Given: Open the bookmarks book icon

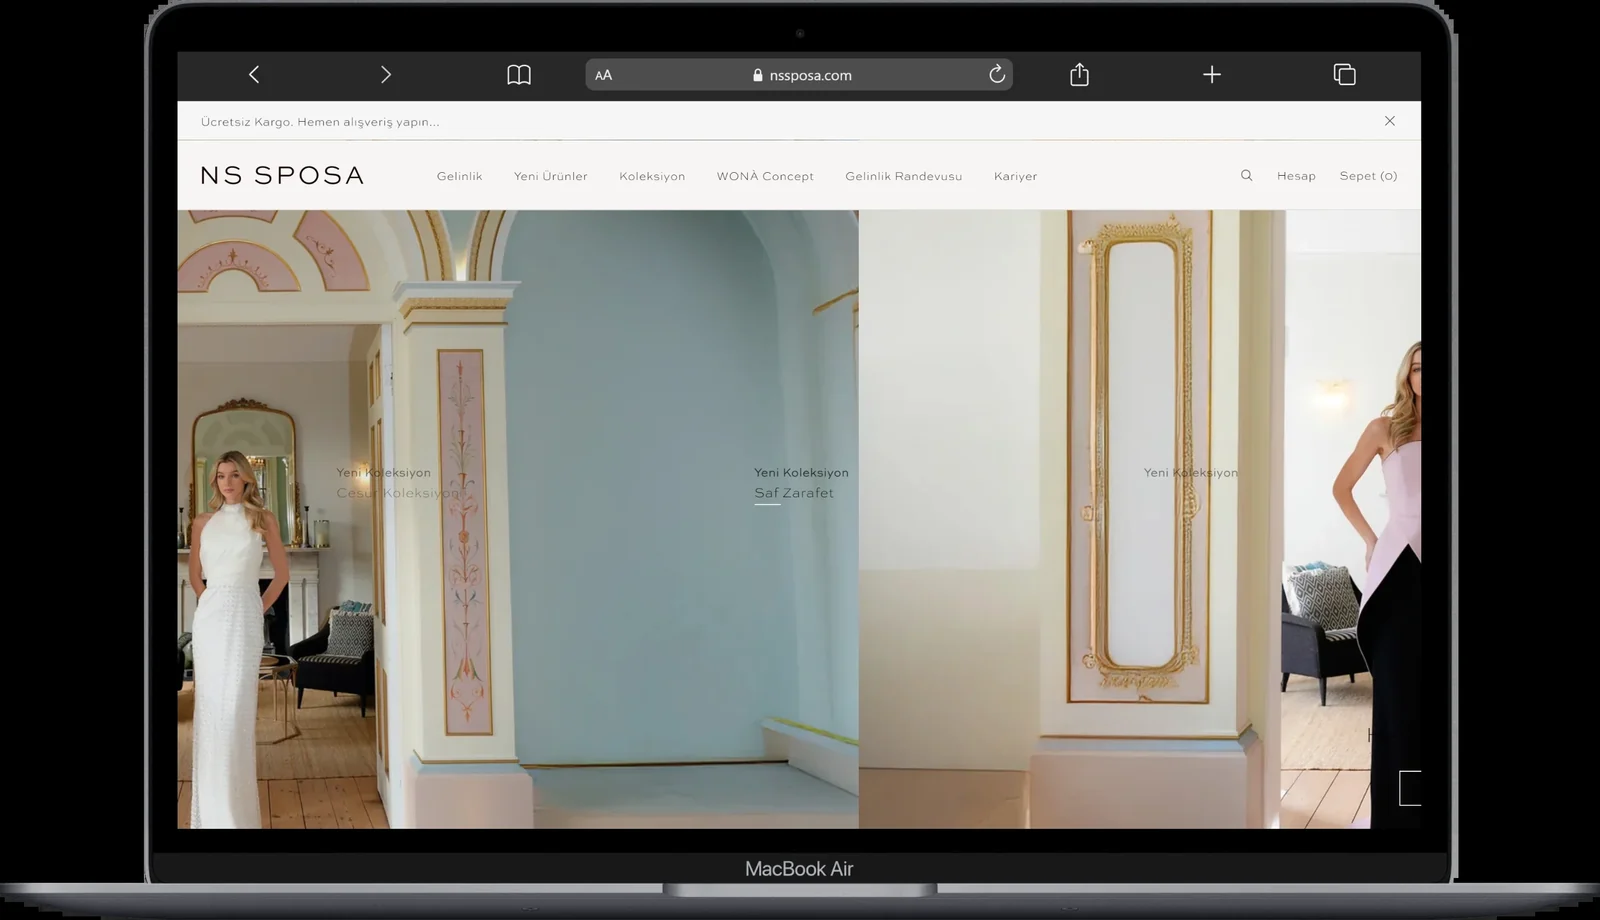Looking at the screenshot, I should (x=519, y=75).
